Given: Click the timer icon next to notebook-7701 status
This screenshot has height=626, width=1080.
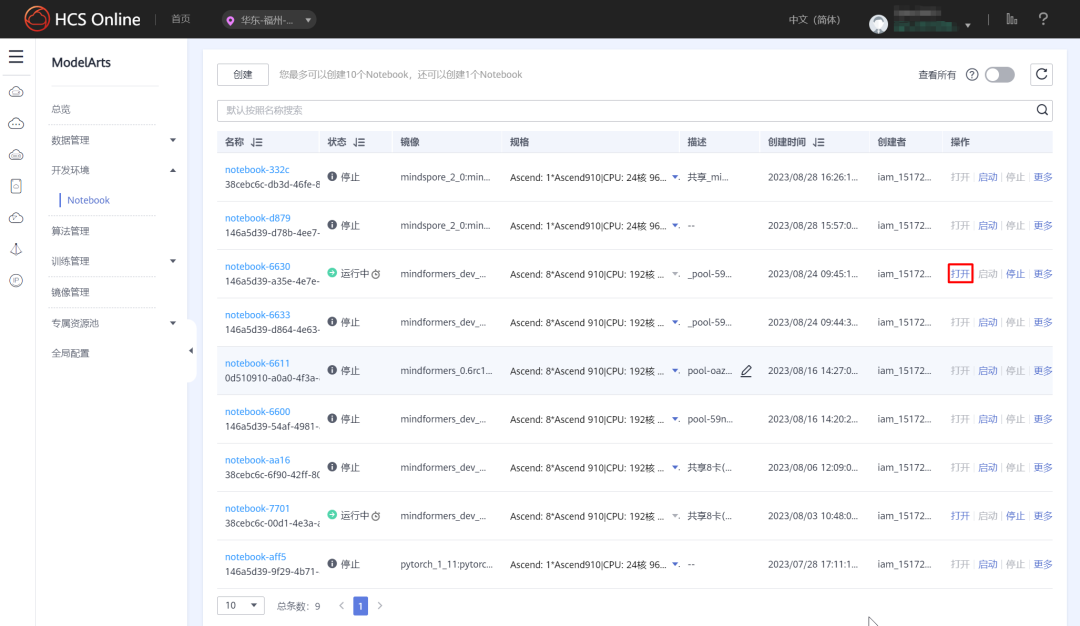Looking at the screenshot, I should (376, 516).
